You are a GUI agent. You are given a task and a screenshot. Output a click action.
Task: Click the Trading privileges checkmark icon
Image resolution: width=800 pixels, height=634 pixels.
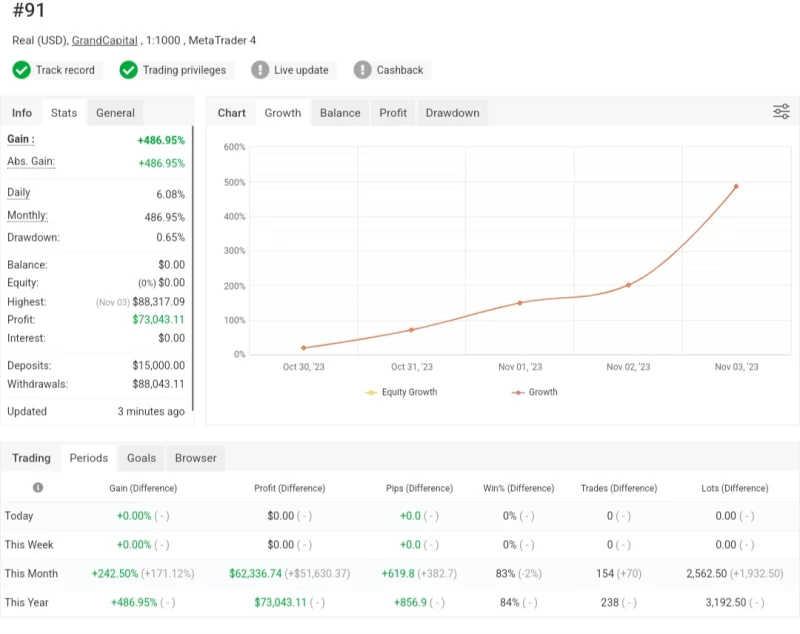click(x=128, y=70)
